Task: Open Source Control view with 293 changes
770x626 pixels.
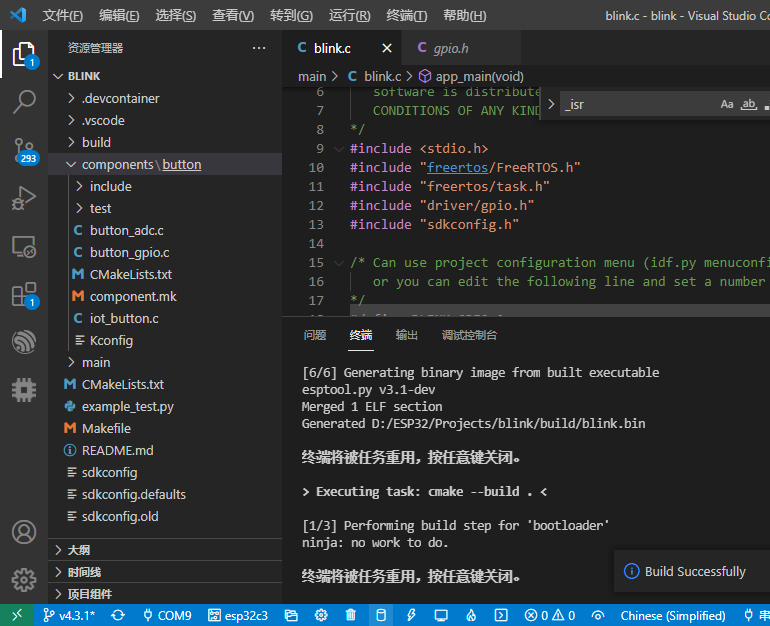Action: 24,150
